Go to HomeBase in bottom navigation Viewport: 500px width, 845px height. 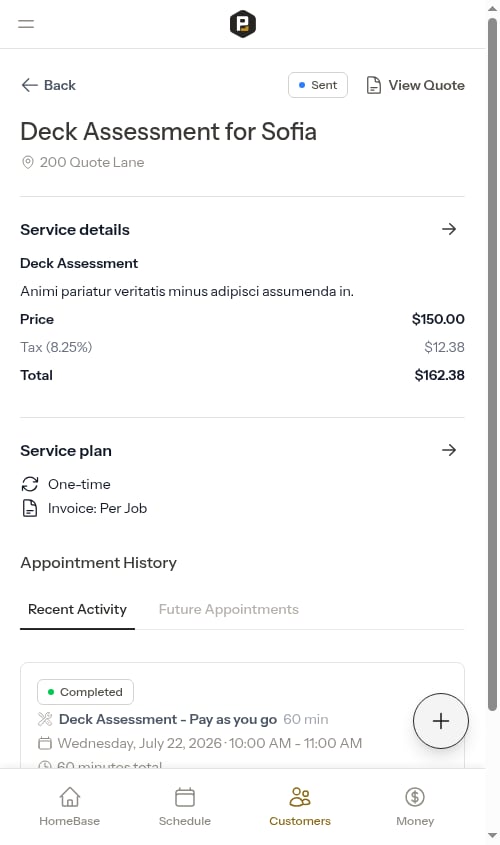pyautogui.click(x=70, y=807)
